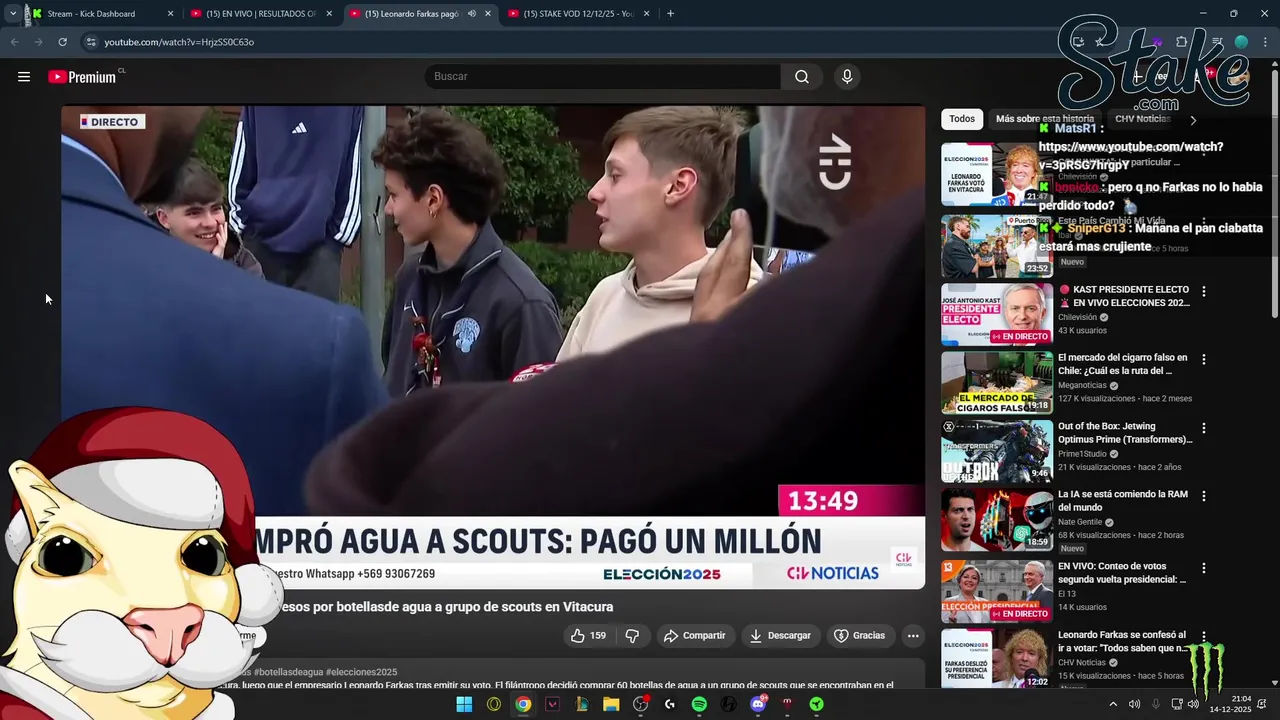
Task: Show hidden system tray icons
Action: coord(1113,704)
